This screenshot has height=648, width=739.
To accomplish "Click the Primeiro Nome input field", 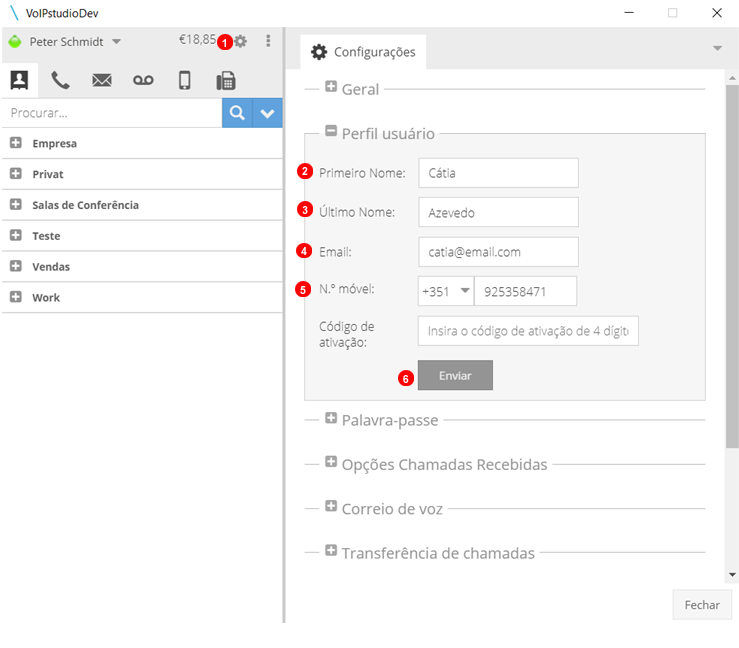I will click(498, 173).
